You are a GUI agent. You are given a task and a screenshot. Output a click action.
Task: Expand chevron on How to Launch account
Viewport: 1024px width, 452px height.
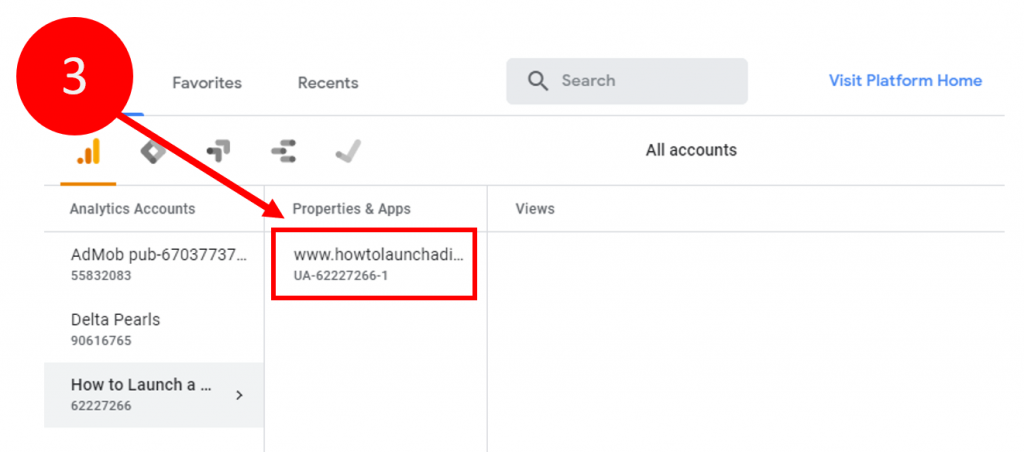pyautogui.click(x=240, y=395)
